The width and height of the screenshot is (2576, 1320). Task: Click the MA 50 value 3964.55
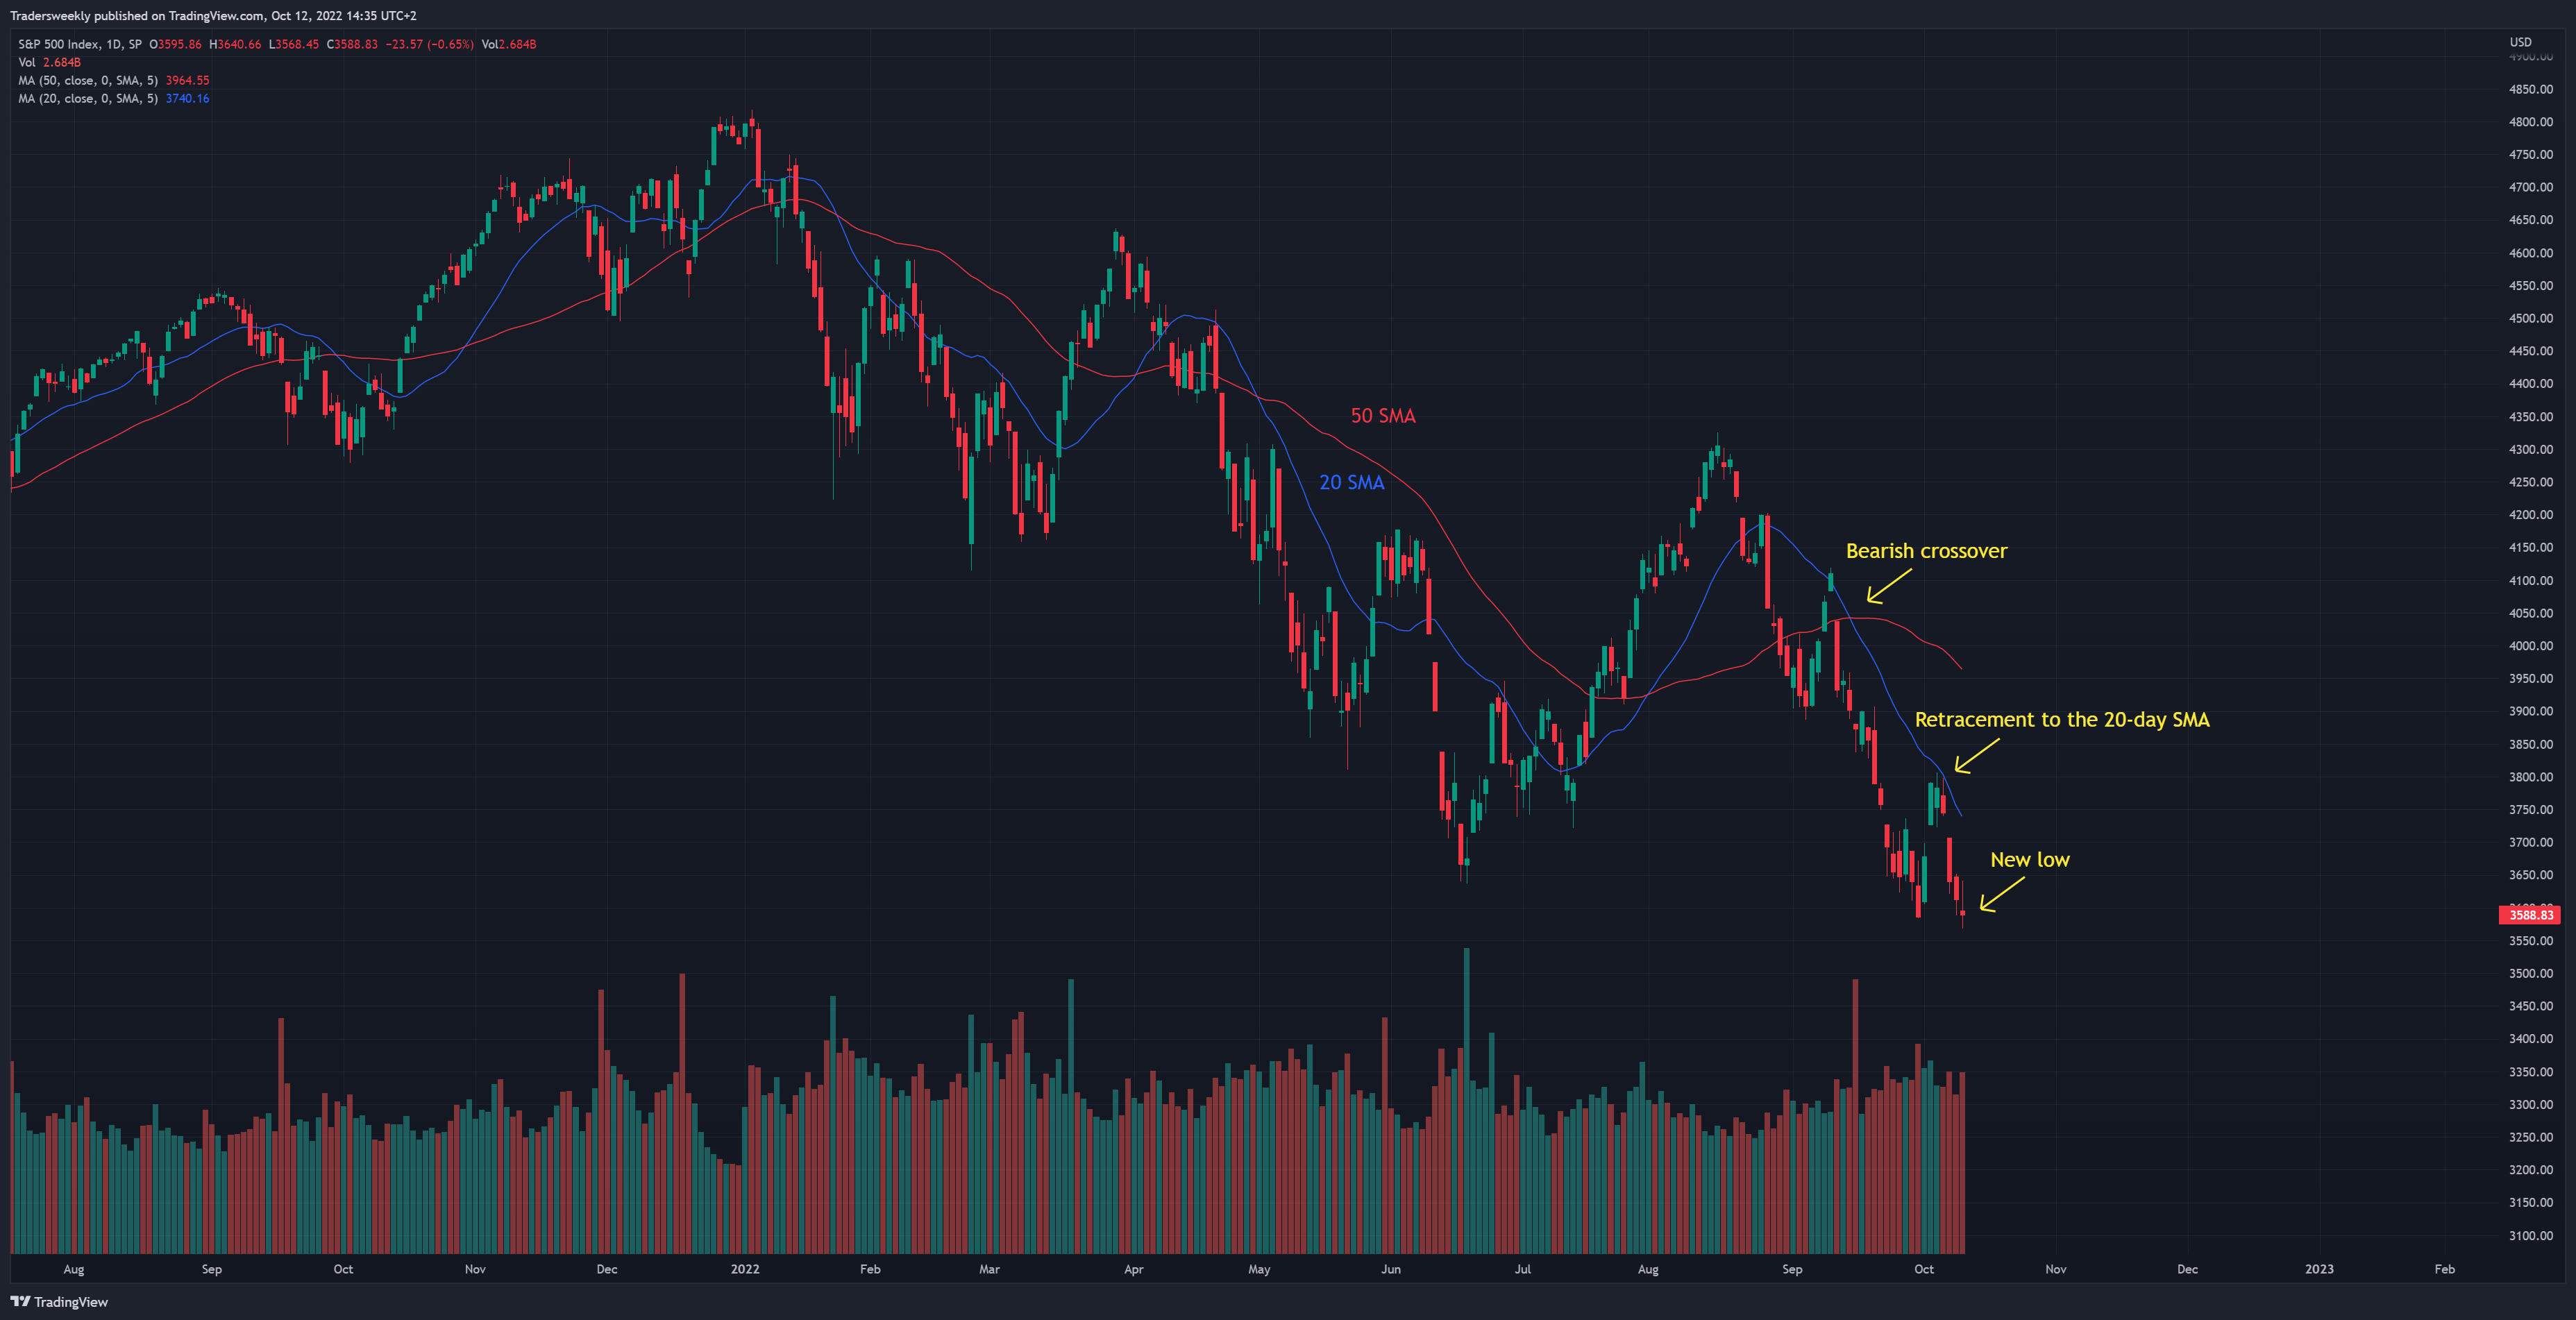pyautogui.click(x=187, y=80)
